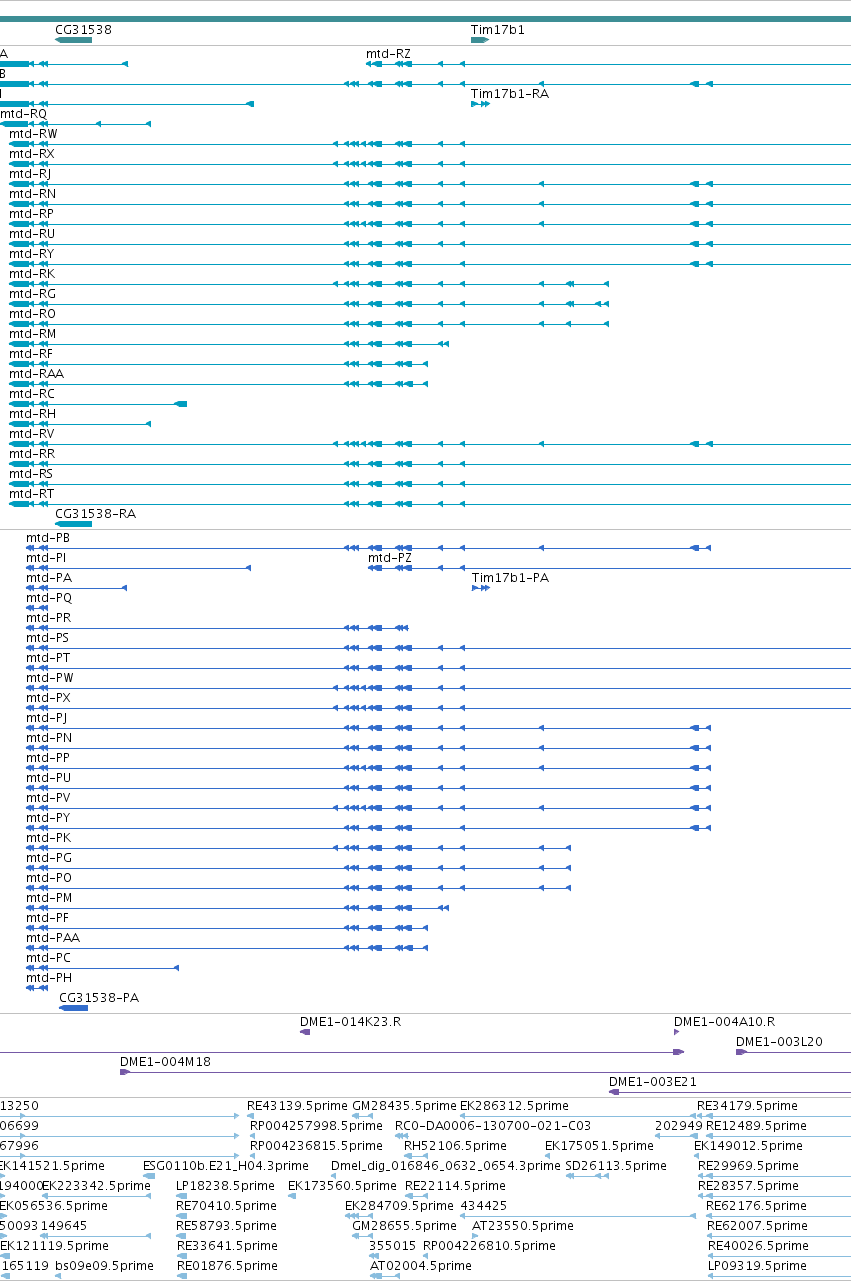Click the blue CG31538-PA protein glyph

coord(74,1008)
